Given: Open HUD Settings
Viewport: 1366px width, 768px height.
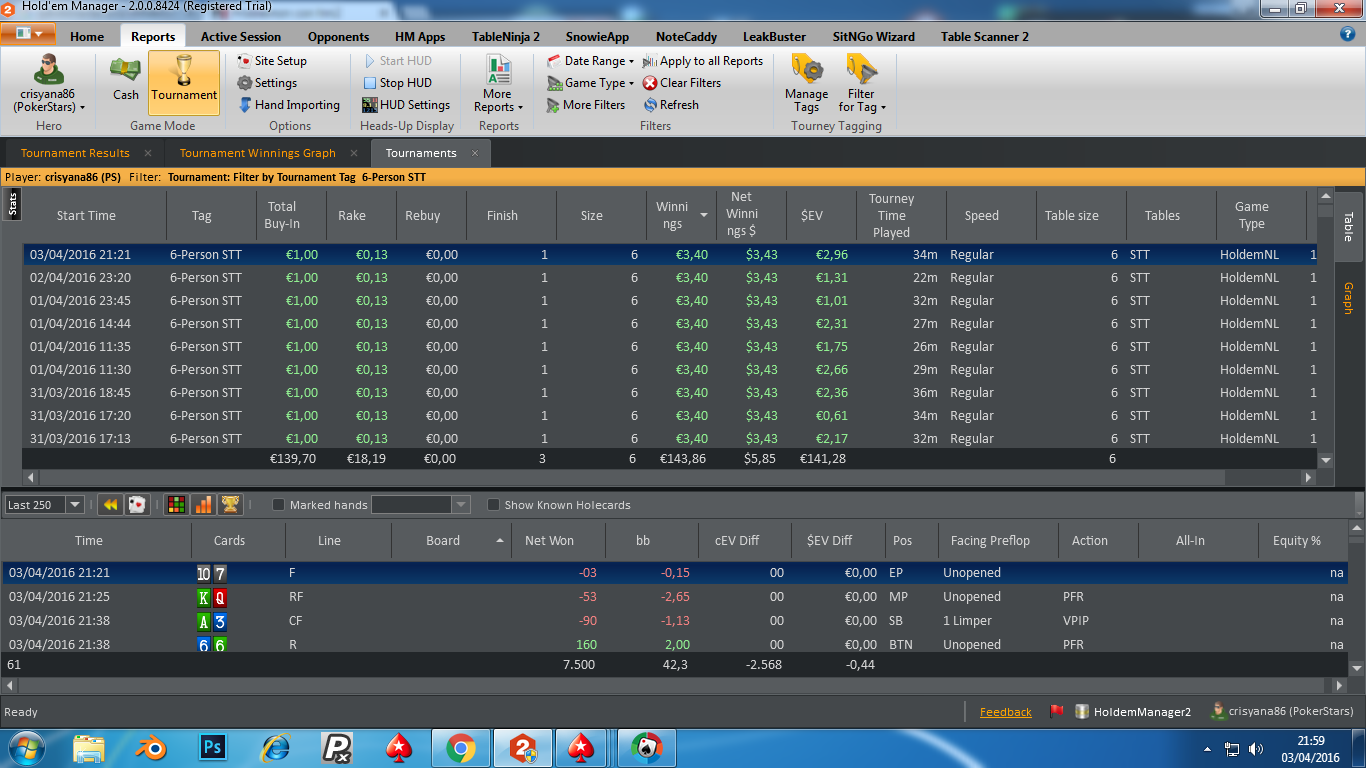Looking at the screenshot, I should 406,105.
